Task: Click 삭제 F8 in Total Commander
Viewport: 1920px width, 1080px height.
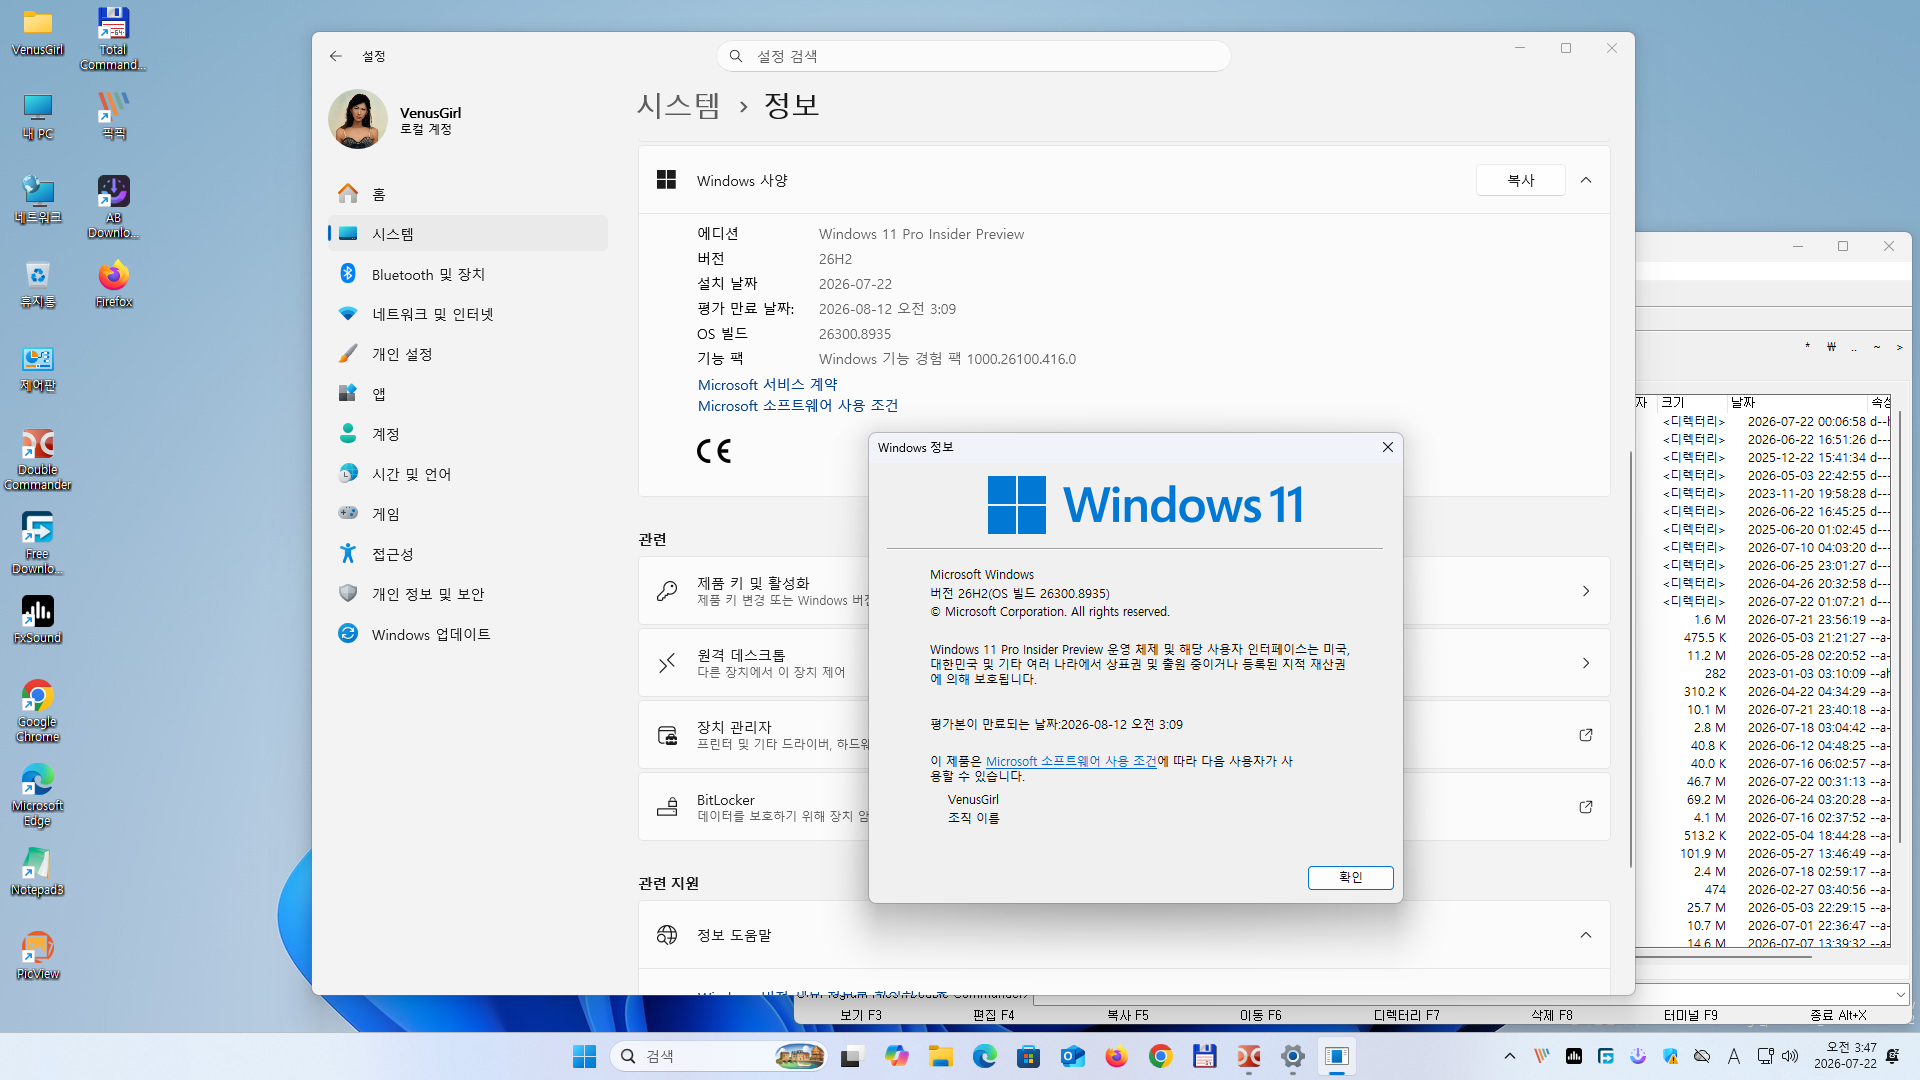Action: [x=1552, y=1015]
